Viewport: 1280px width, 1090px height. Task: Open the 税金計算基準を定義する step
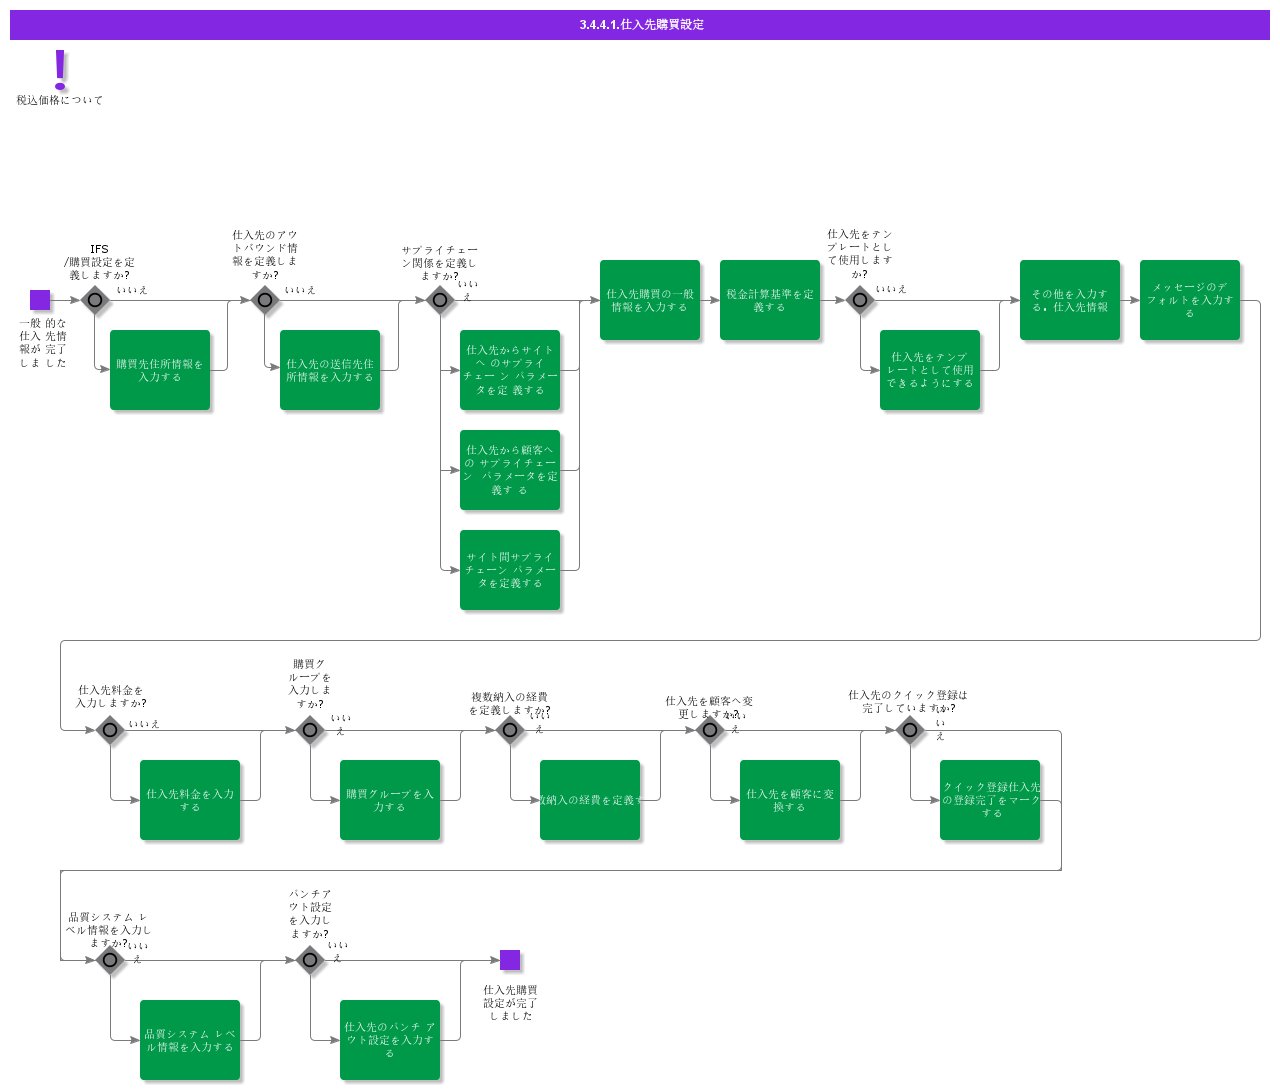point(770,300)
